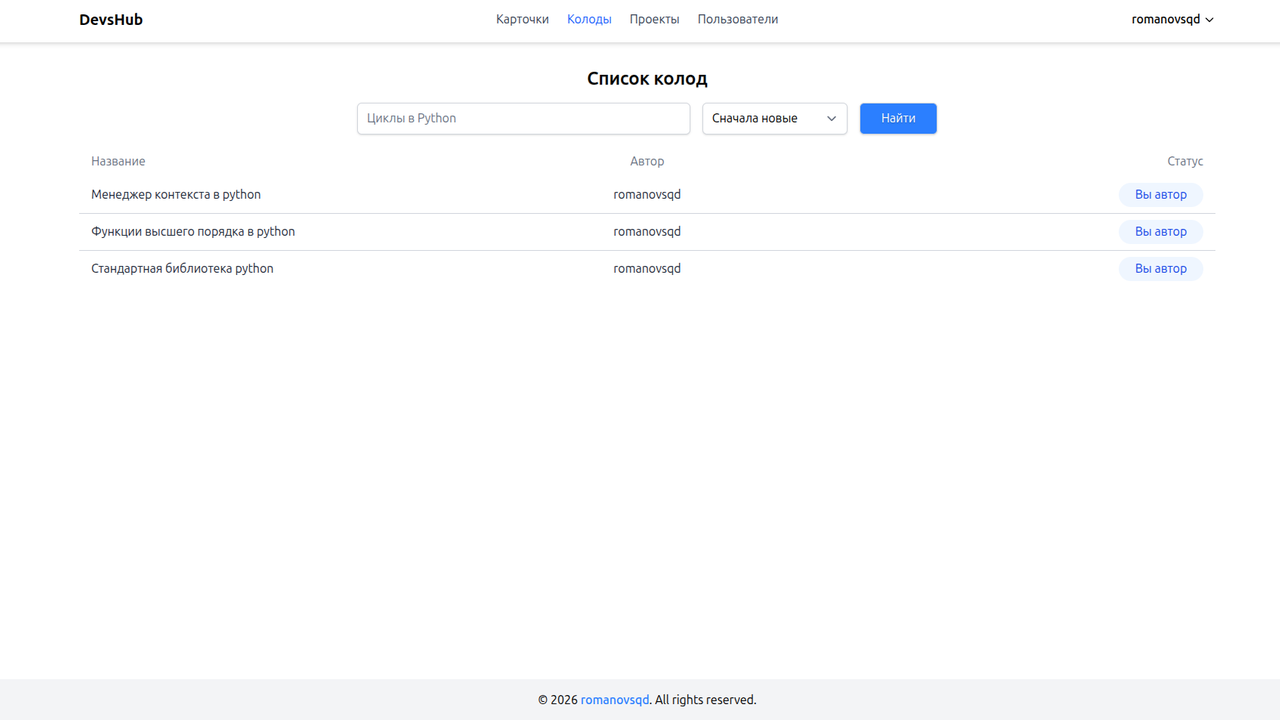Expand the sort order combo box
The width and height of the screenshot is (1280, 720).
774,118
